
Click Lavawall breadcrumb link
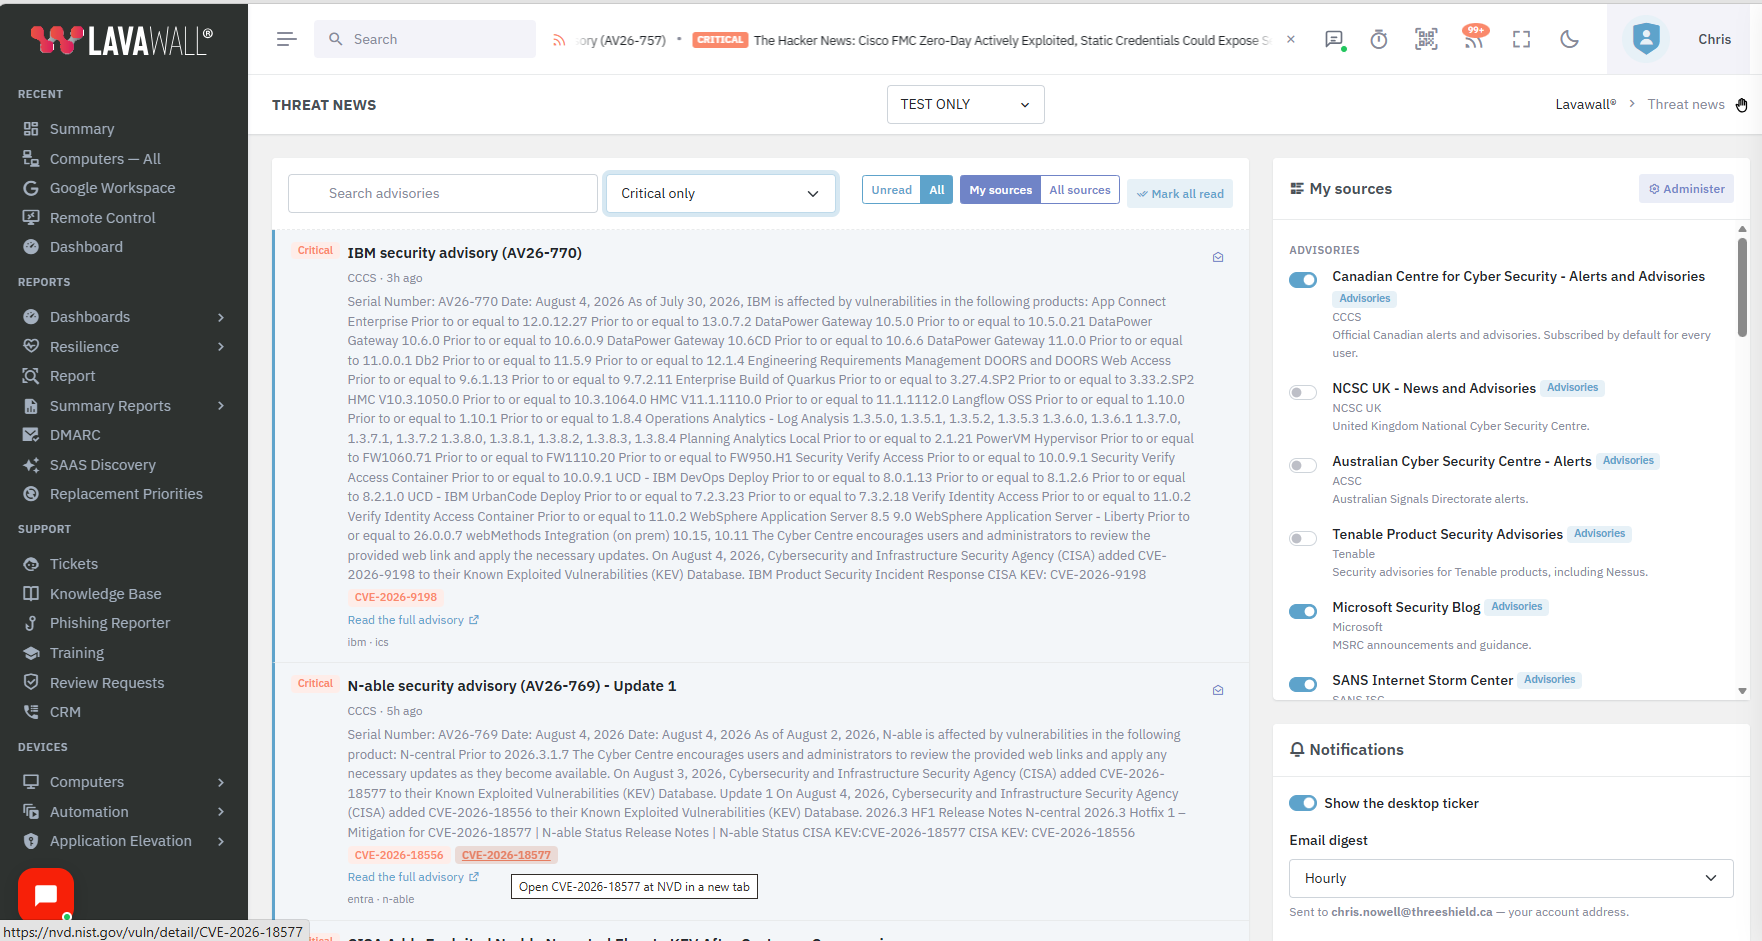click(1585, 104)
